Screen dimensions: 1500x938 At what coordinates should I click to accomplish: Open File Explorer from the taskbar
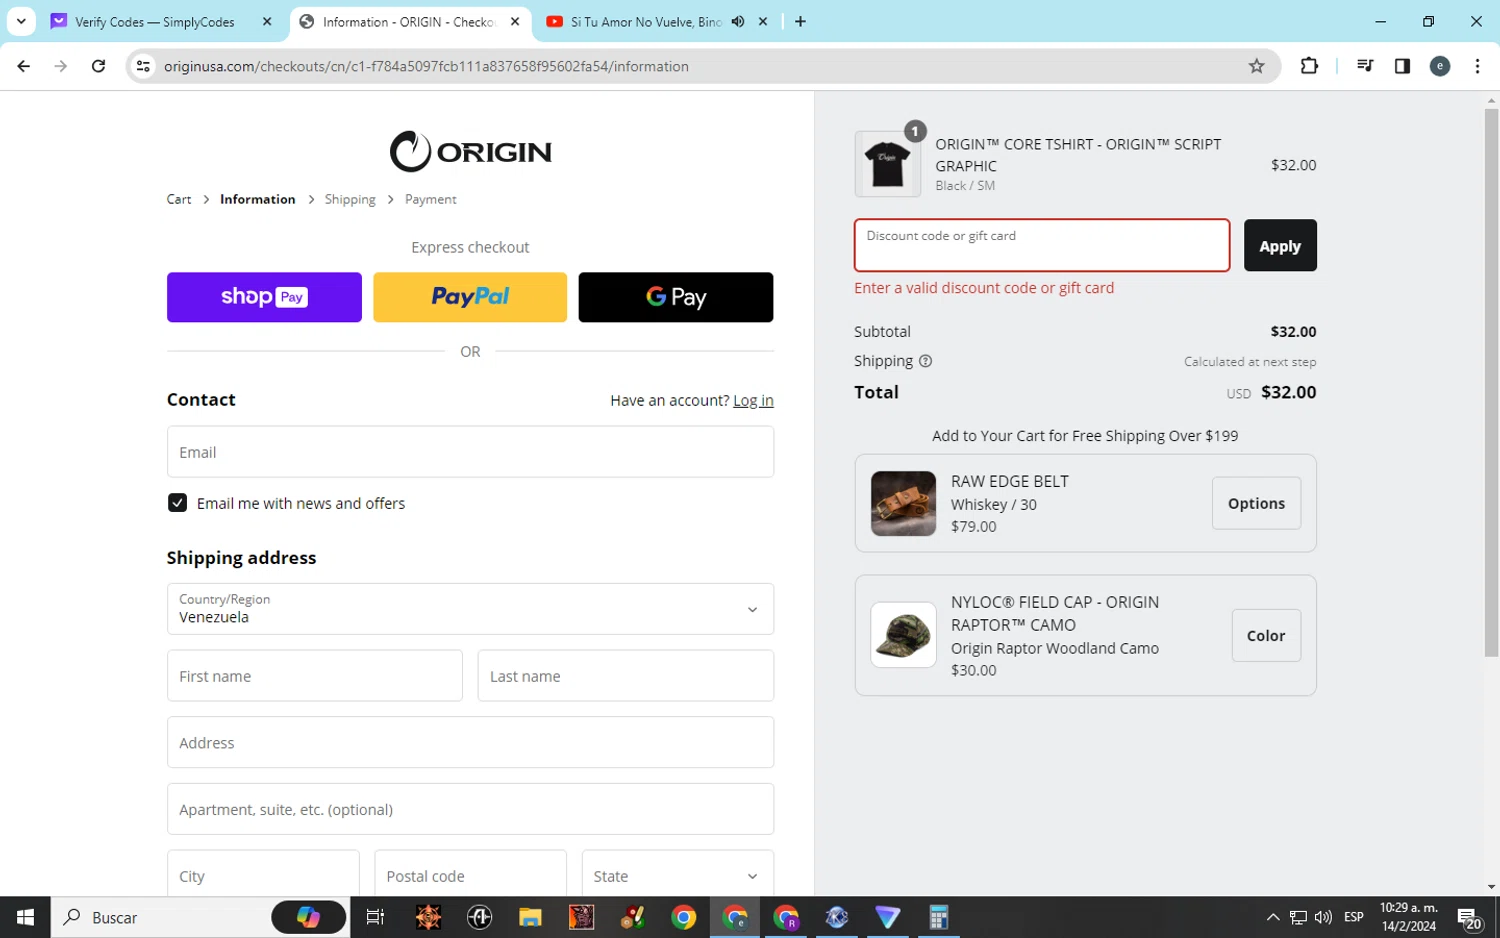tap(530, 917)
